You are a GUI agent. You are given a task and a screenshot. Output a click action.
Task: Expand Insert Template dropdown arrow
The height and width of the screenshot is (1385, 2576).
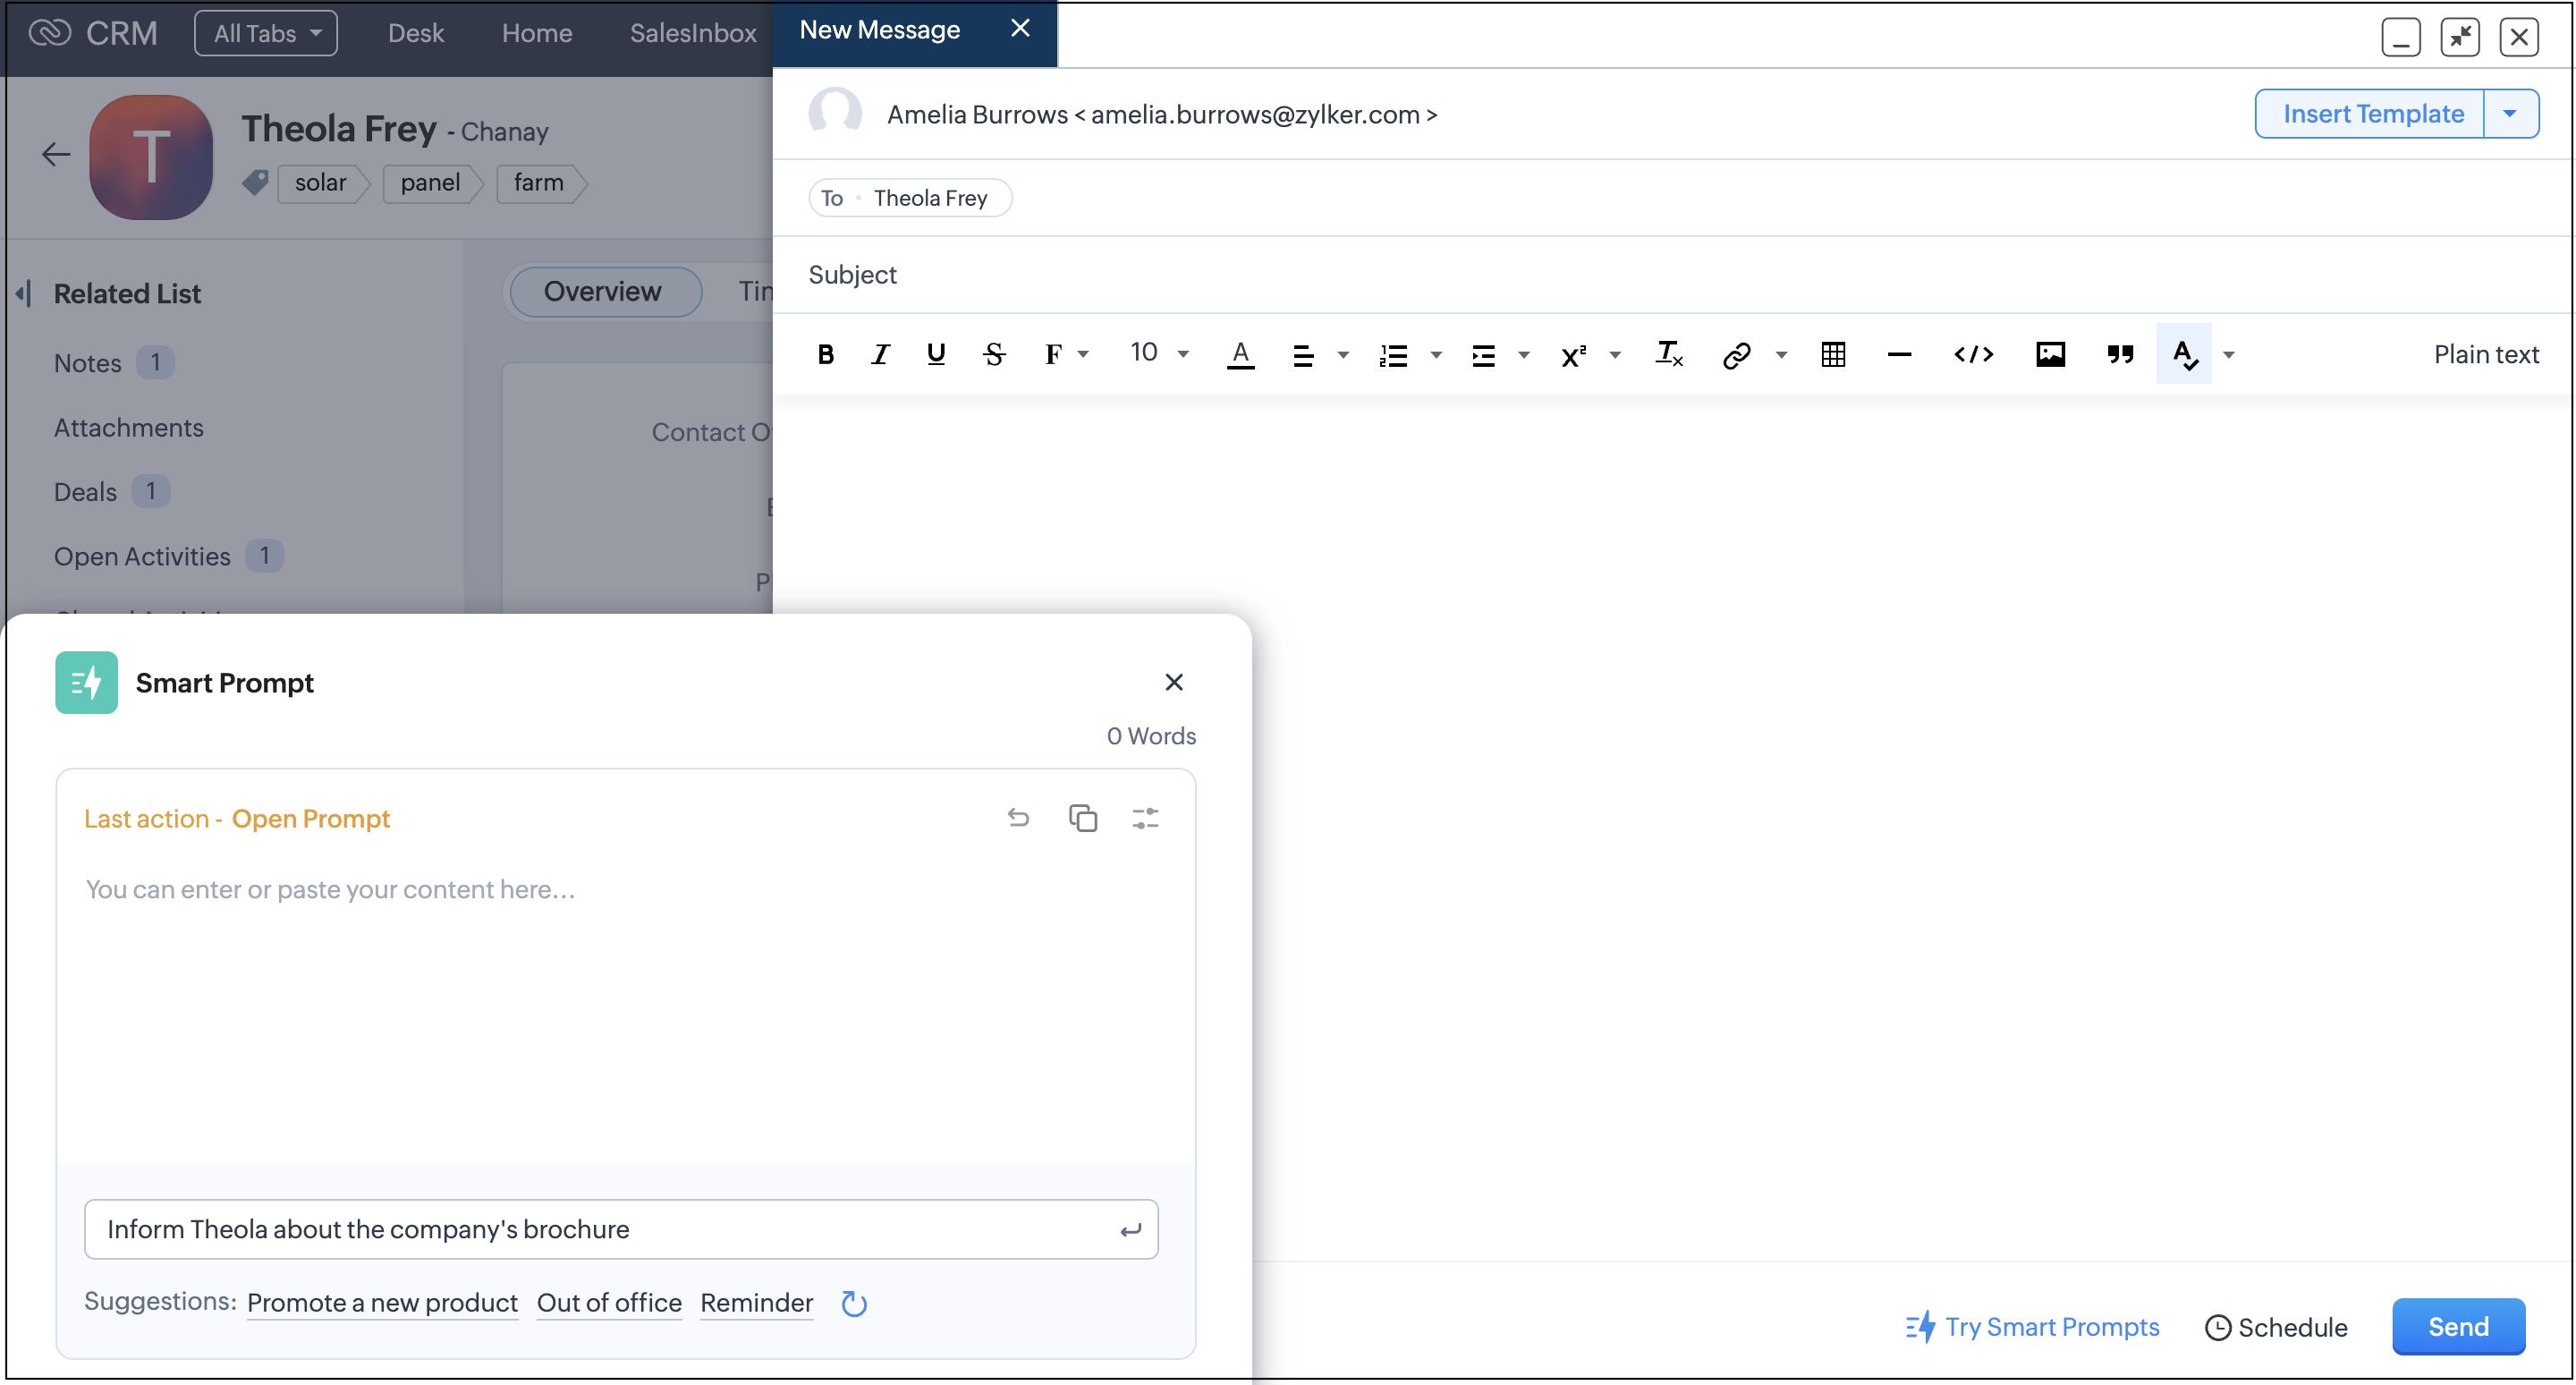(2509, 114)
